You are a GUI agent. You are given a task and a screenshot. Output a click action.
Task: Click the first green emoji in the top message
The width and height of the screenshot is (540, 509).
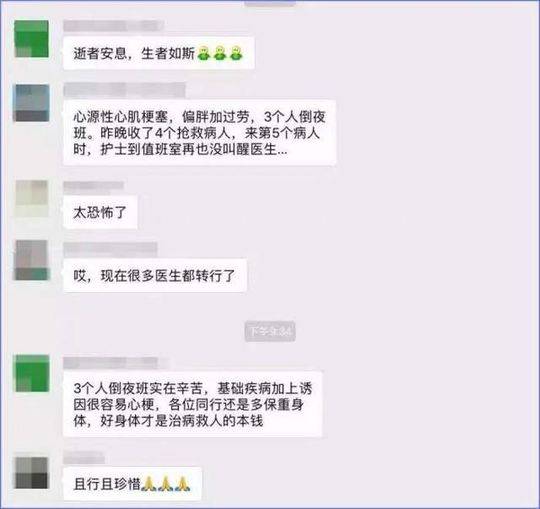pyautogui.click(x=204, y=53)
